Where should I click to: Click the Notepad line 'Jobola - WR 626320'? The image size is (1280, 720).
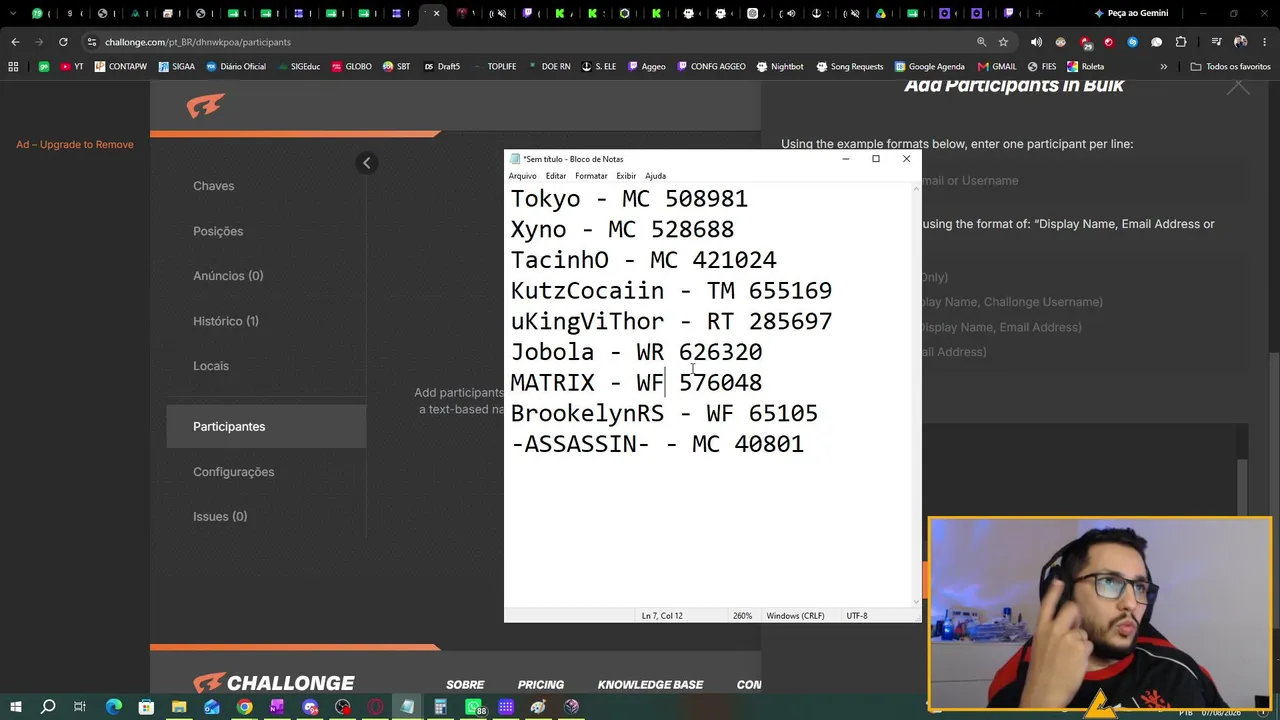pos(636,352)
